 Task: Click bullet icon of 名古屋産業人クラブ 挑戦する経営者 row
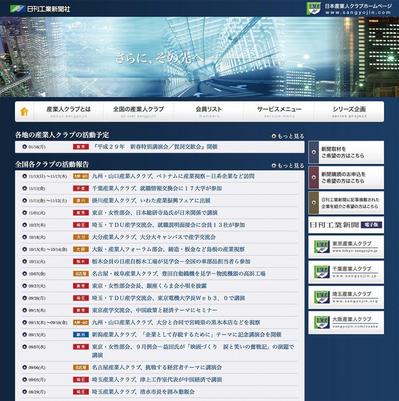pyautogui.click(x=24, y=367)
